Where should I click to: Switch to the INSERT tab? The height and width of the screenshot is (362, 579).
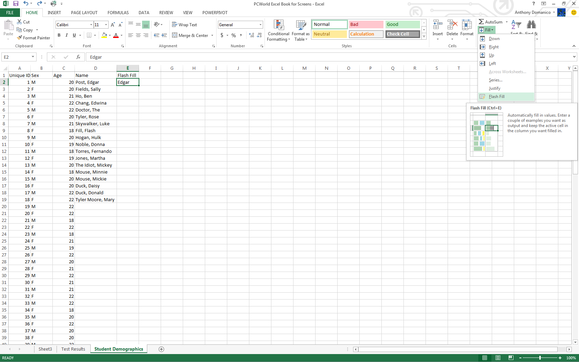[54, 13]
